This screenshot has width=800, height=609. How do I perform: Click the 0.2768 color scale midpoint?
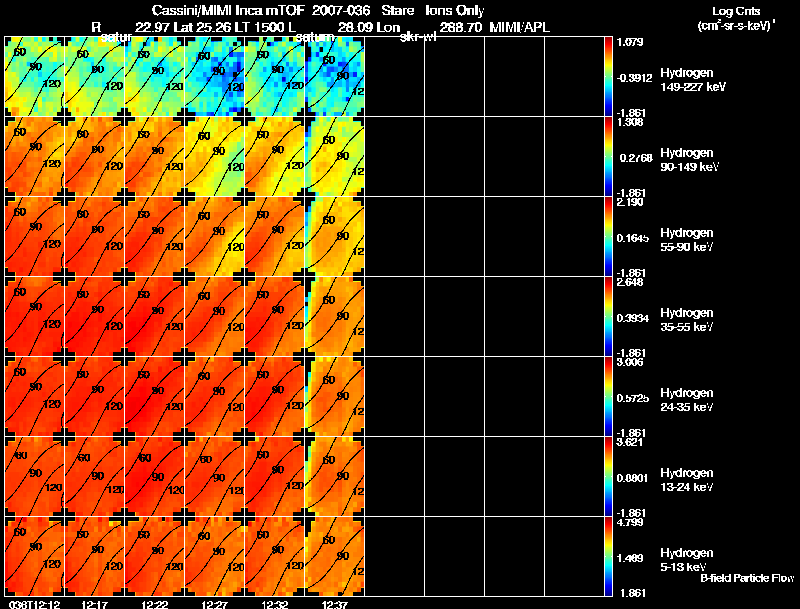636,158
